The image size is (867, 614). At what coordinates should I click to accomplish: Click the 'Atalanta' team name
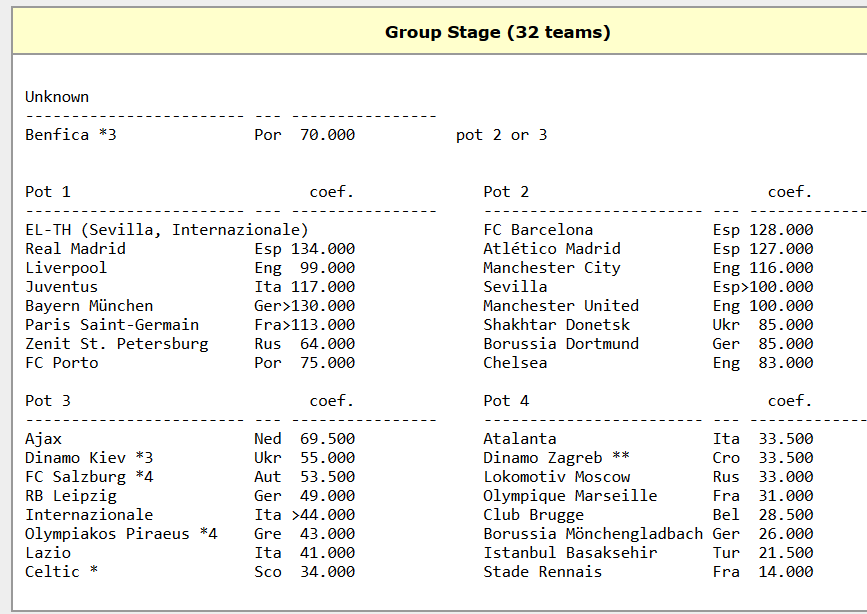coord(520,439)
